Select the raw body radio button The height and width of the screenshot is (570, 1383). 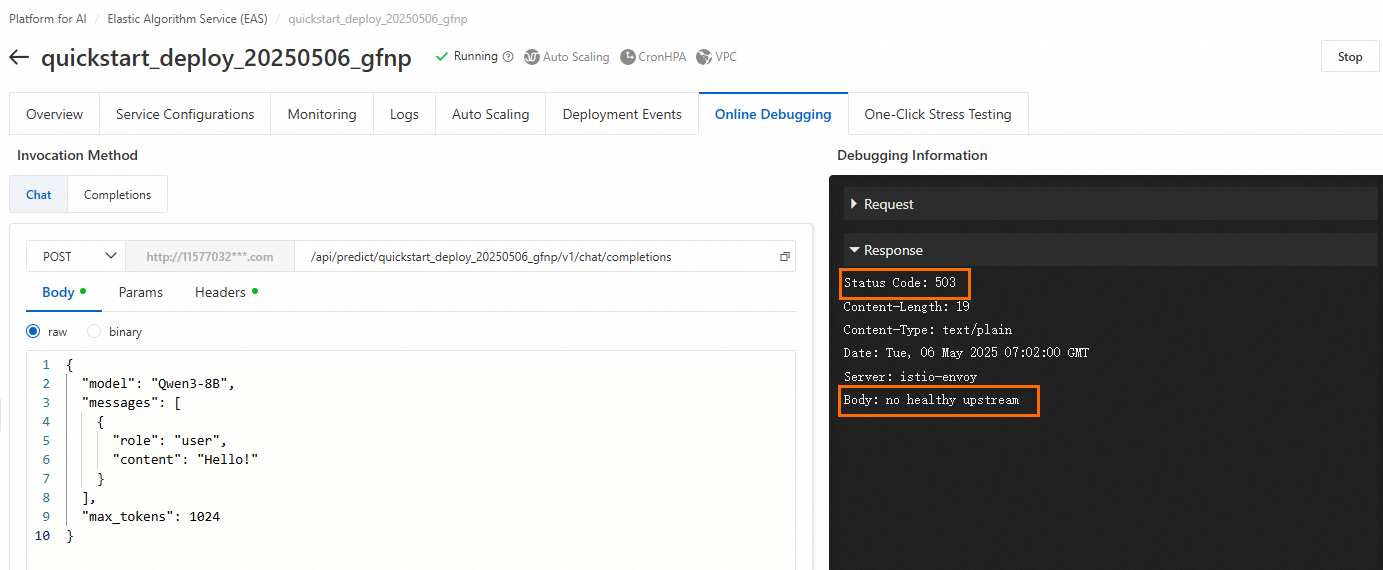(33, 331)
